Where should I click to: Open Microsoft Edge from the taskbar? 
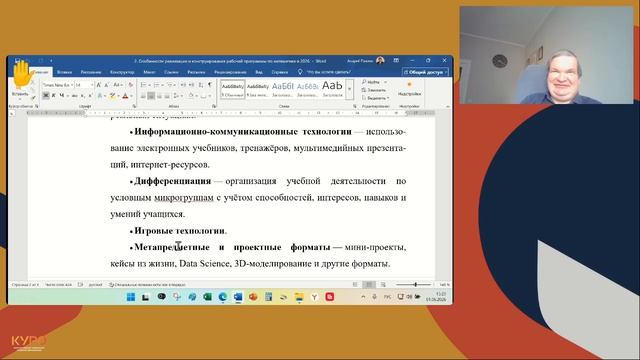click(x=222, y=297)
